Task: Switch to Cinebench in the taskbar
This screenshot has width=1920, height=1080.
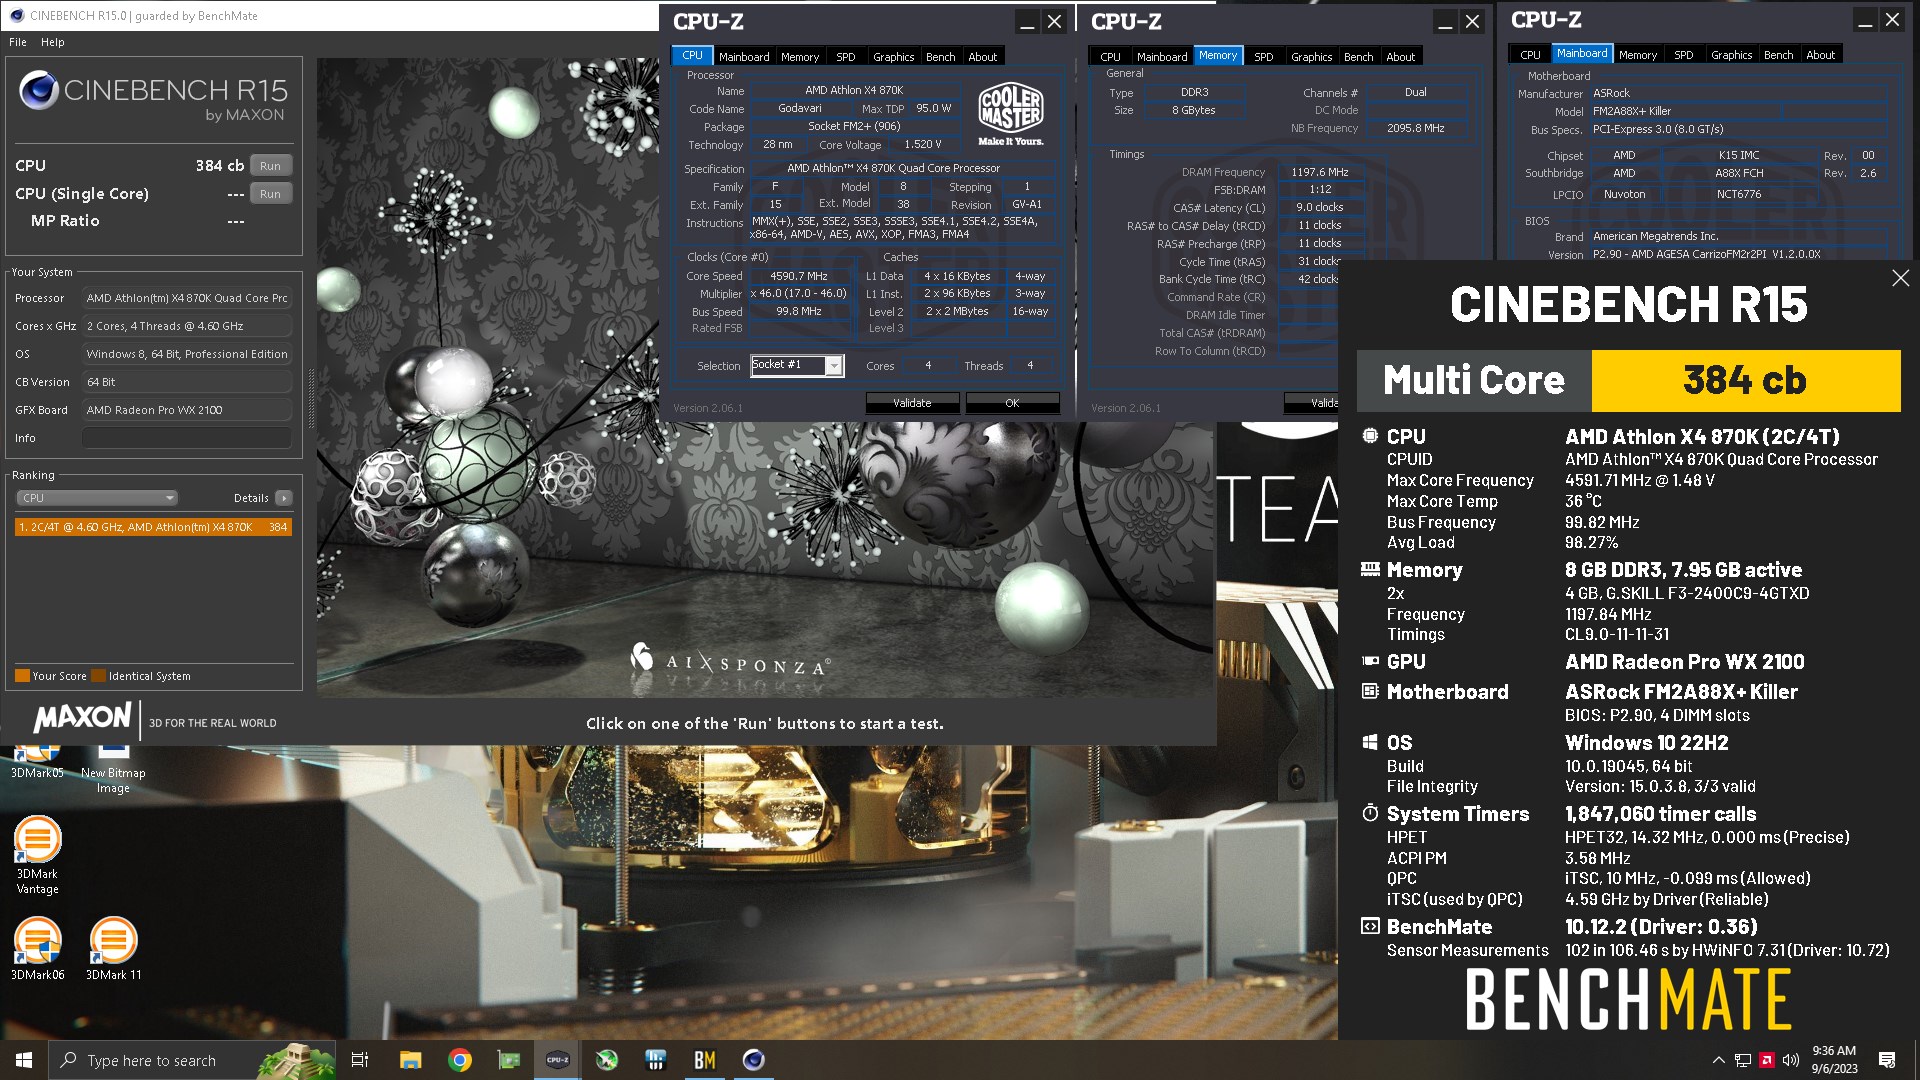Action: [753, 1060]
